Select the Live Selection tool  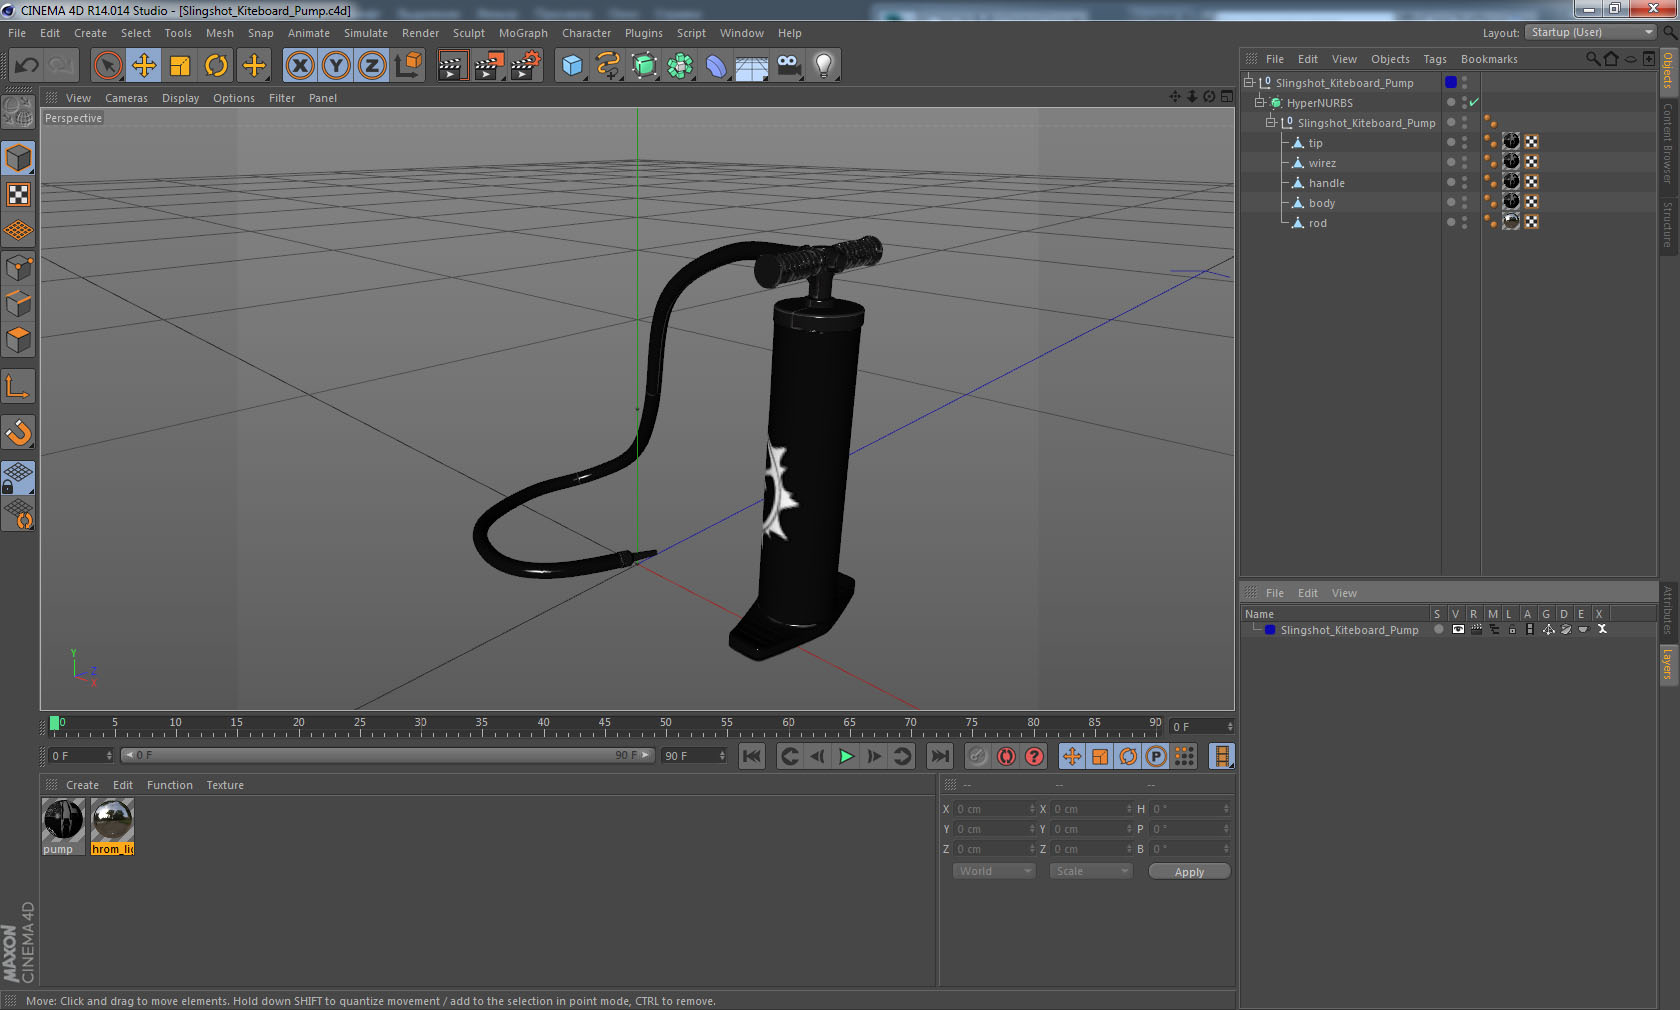(107, 66)
